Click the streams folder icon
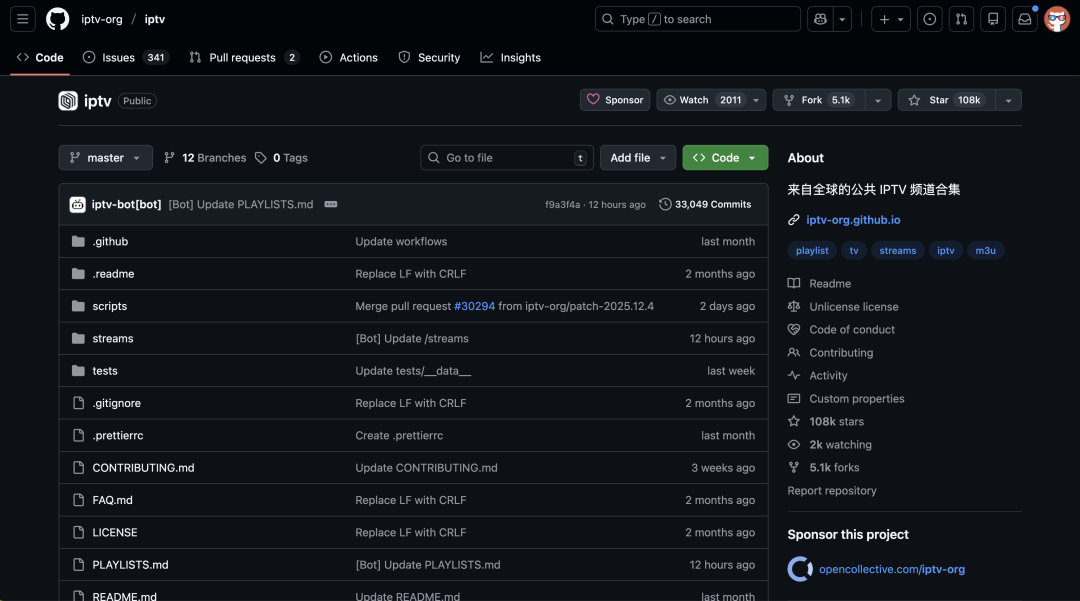Image resolution: width=1080 pixels, height=601 pixels. pyautogui.click(x=79, y=339)
